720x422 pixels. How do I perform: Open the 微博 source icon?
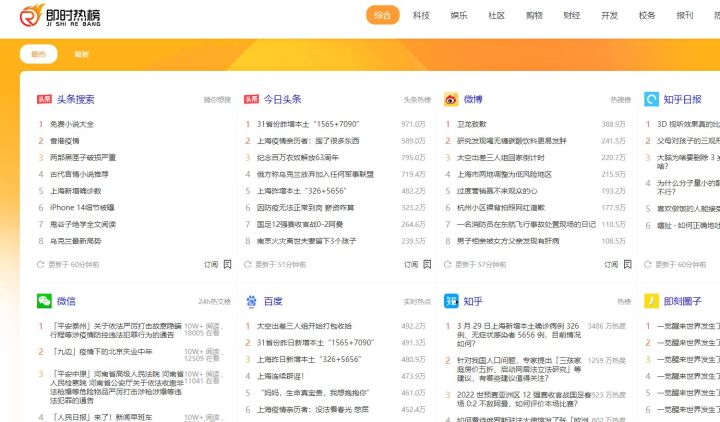[451, 99]
